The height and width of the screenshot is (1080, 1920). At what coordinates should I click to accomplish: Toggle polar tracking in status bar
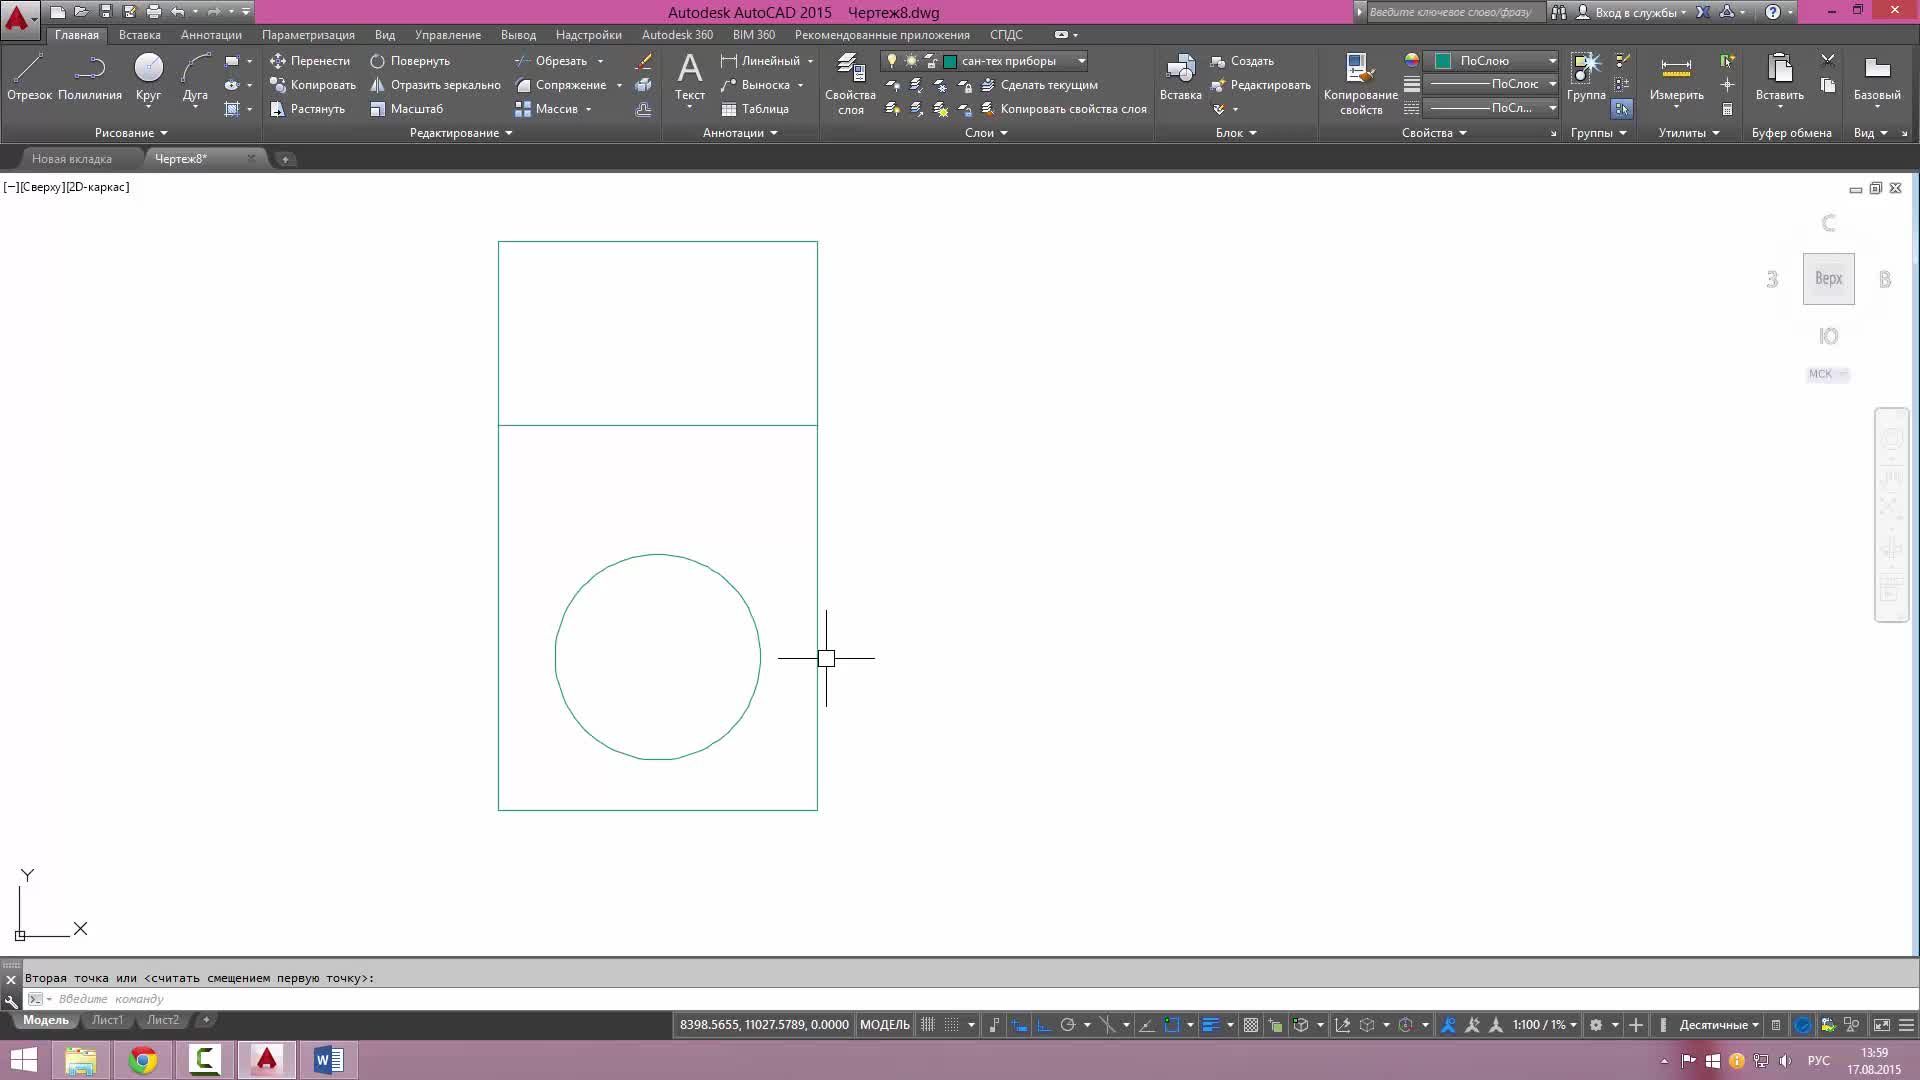coord(1068,1025)
